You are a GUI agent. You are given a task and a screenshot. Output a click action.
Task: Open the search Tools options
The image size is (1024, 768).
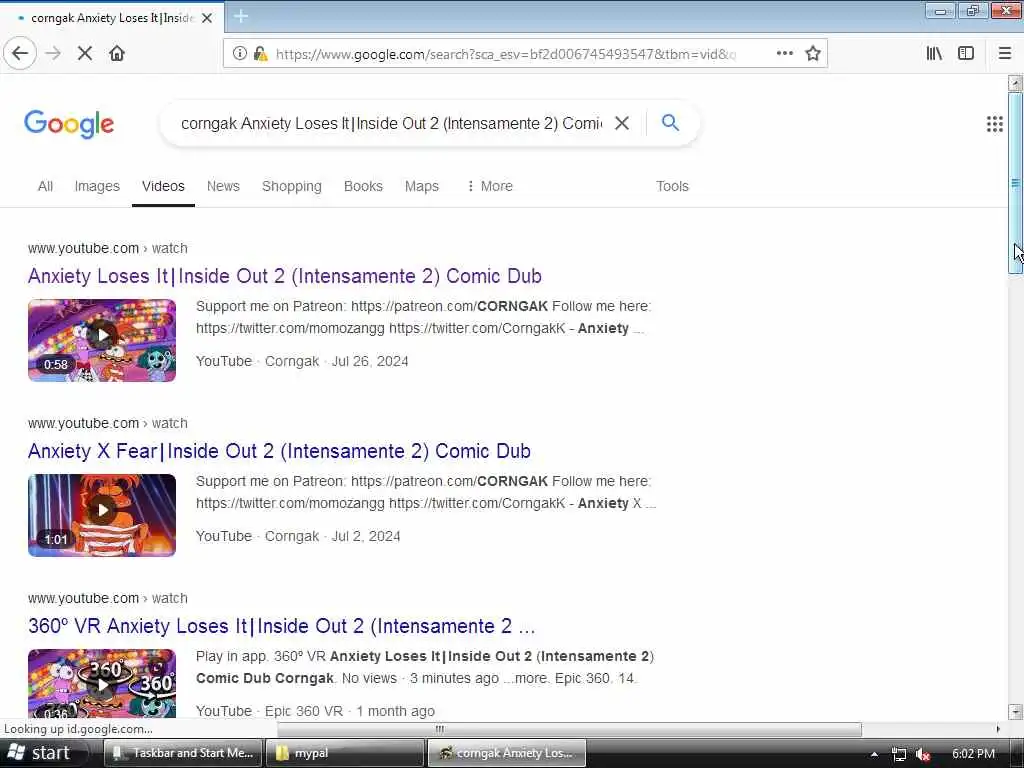[x=672, y=186]
